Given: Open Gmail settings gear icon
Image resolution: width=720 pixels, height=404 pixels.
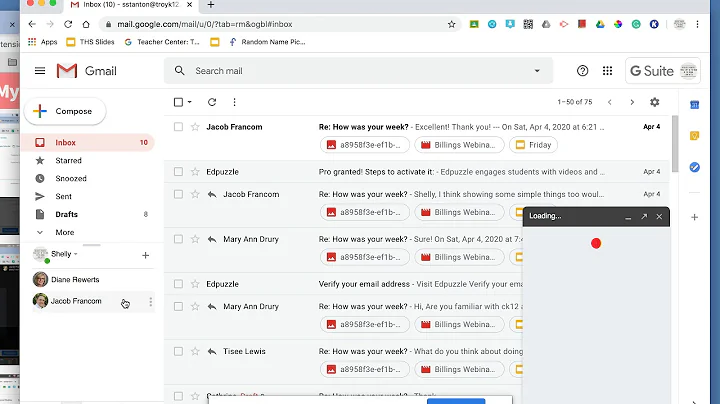Looking at the screenshot, I should pyautogui.click(x=655, y=102).
